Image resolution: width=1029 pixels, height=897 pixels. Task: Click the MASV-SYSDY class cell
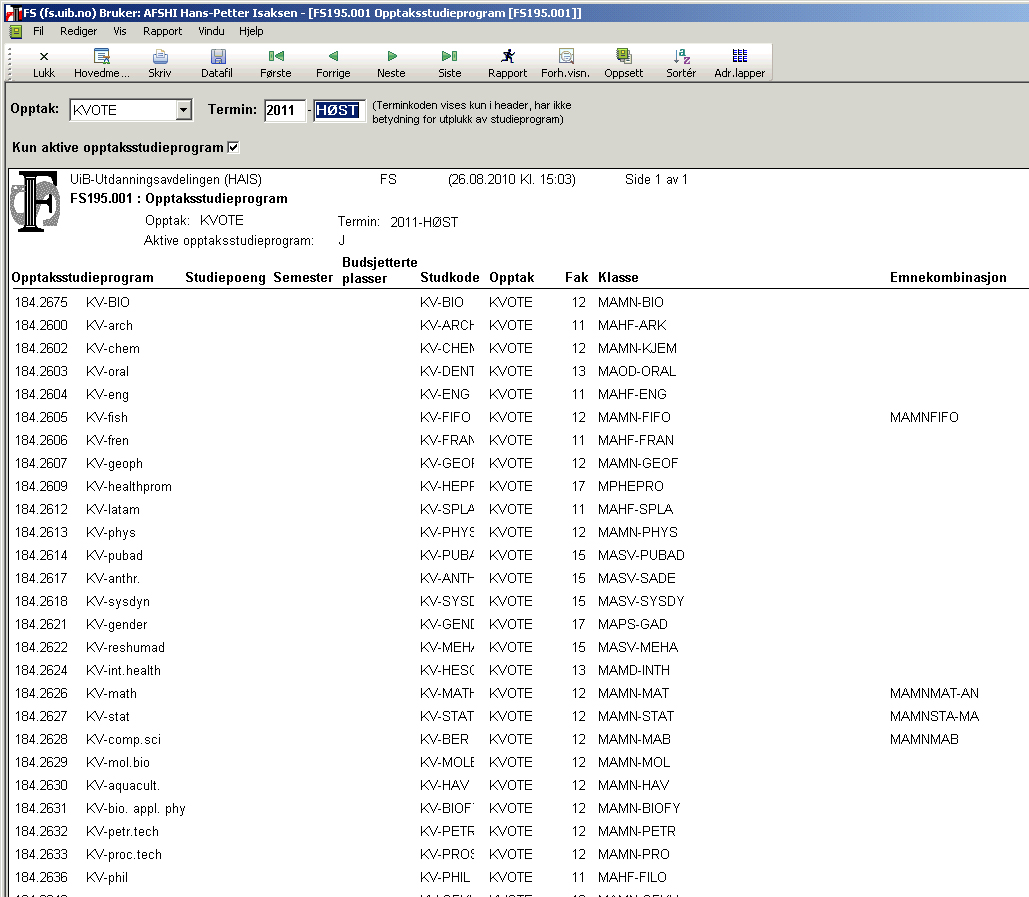pos(641,601)
